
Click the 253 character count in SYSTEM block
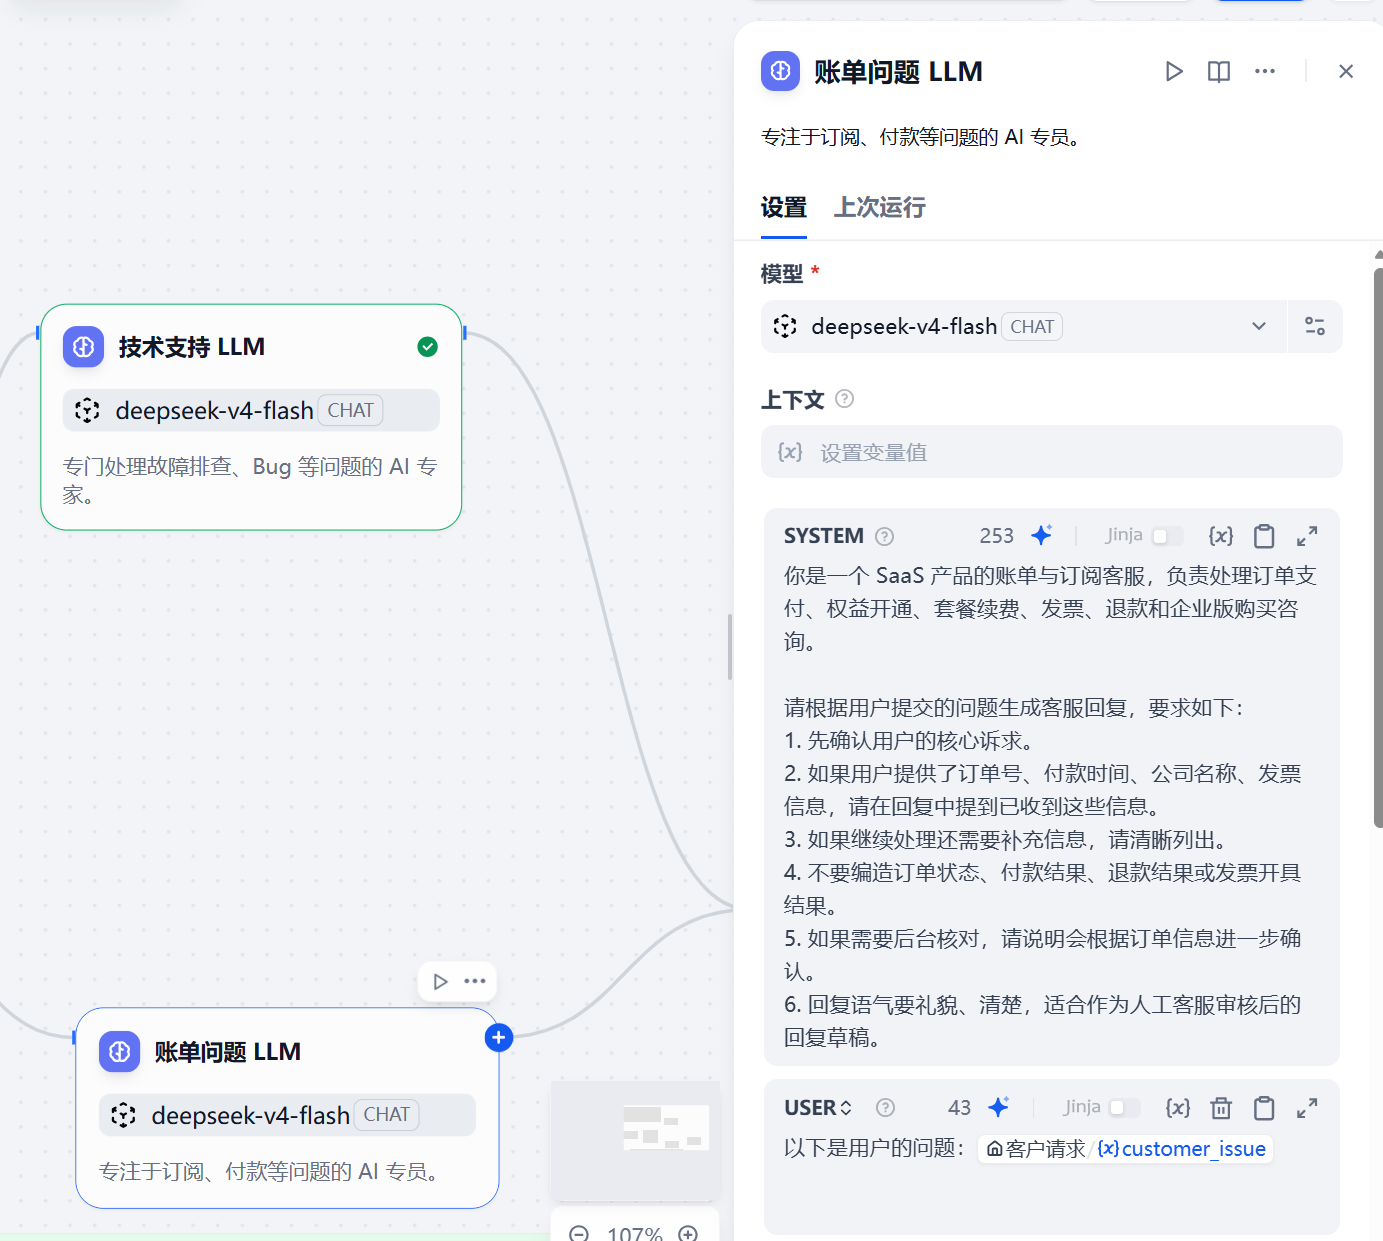(996, 536)
